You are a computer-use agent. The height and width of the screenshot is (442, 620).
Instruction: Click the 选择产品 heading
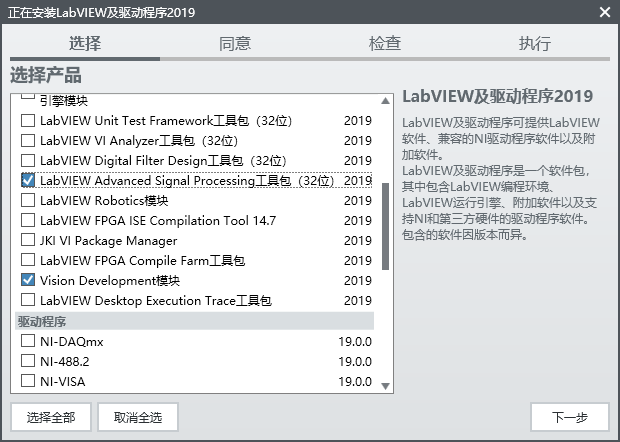46,75
